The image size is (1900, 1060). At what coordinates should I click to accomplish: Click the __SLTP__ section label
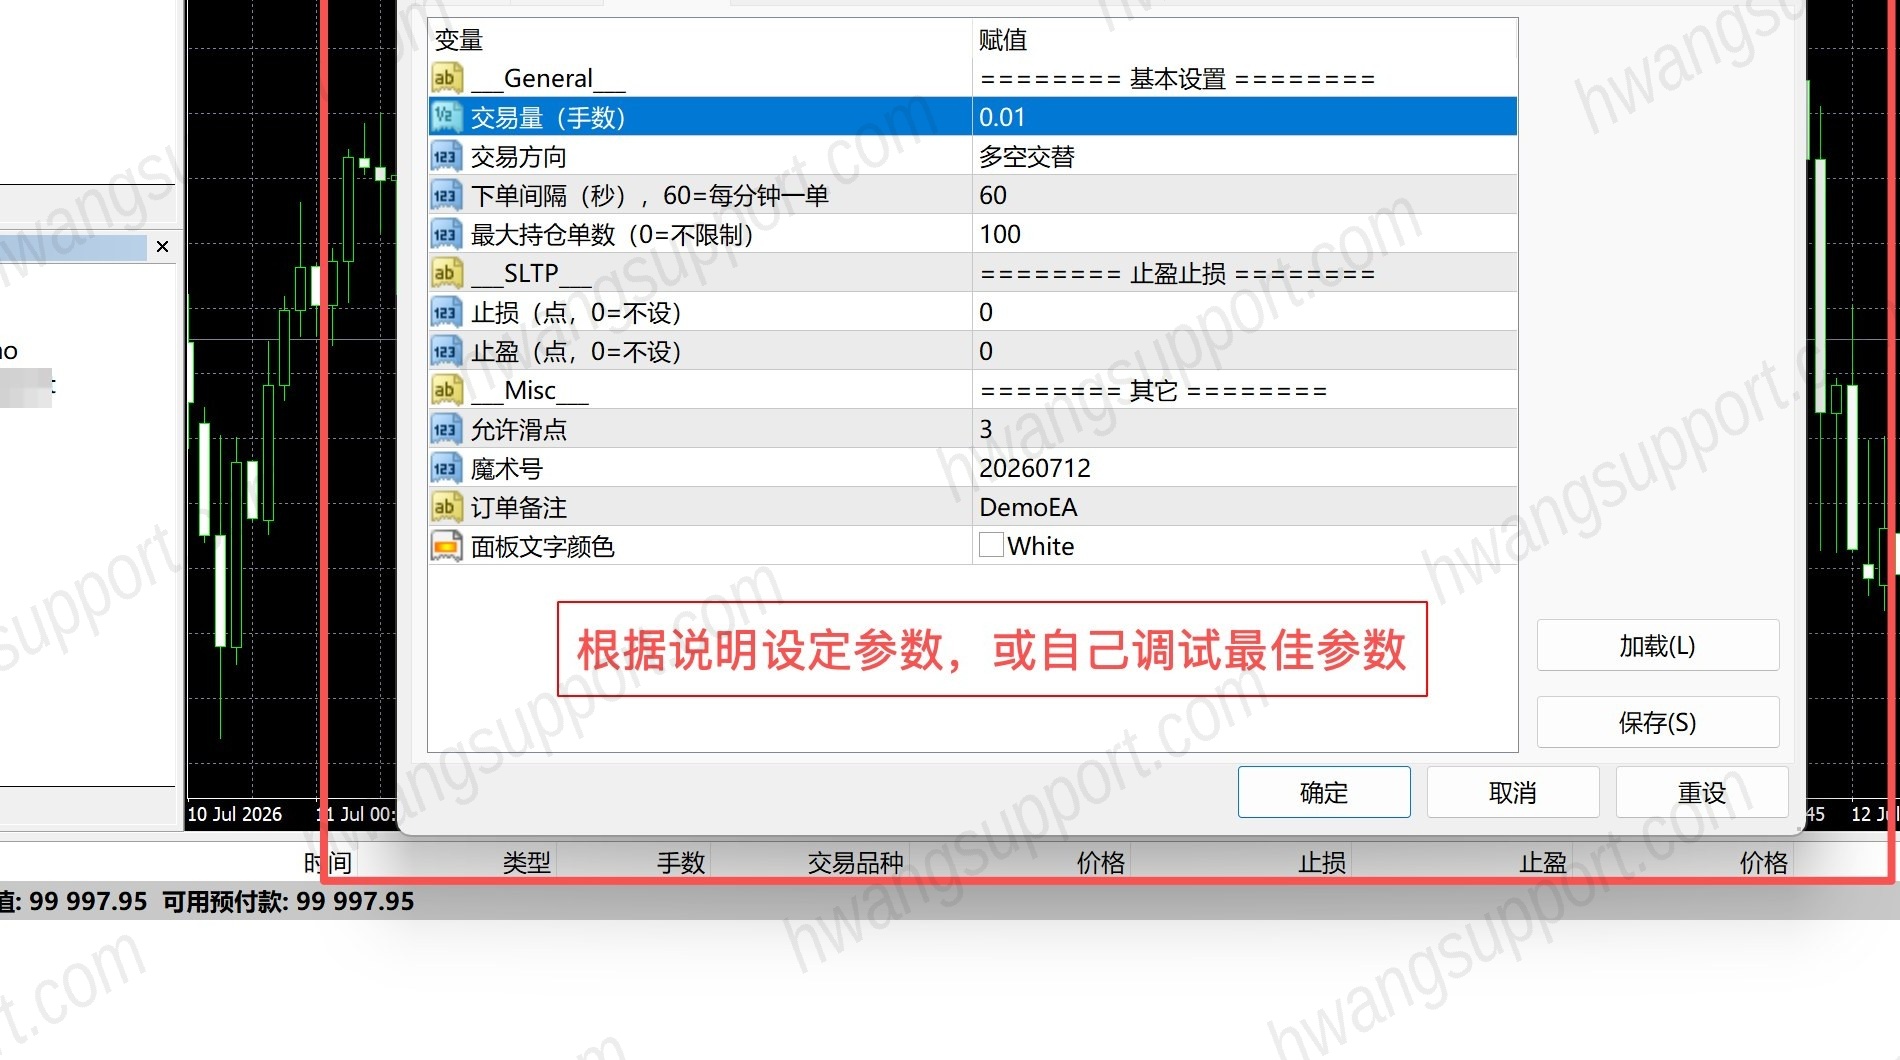531,273
